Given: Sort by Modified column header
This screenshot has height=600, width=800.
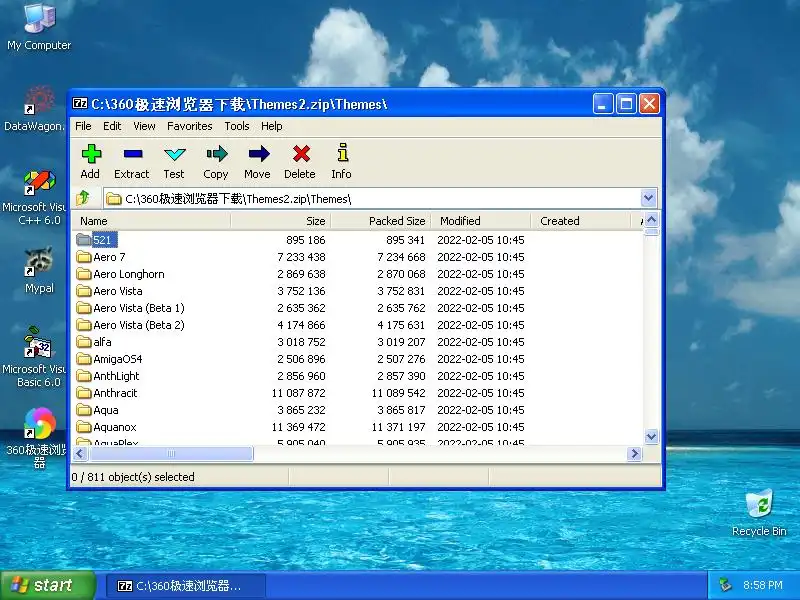Looking at the screenshot, I should [x=481, y=221].
